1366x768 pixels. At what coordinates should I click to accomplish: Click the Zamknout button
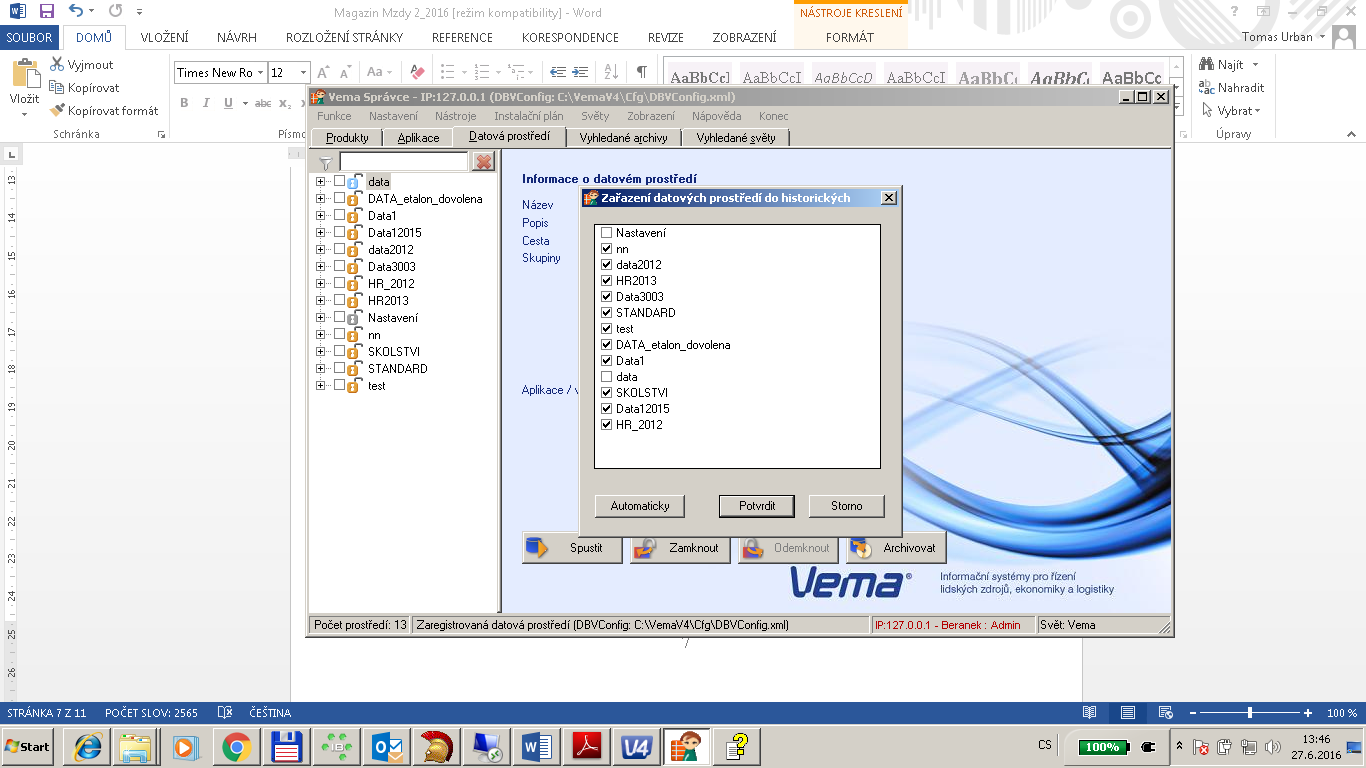680,548
